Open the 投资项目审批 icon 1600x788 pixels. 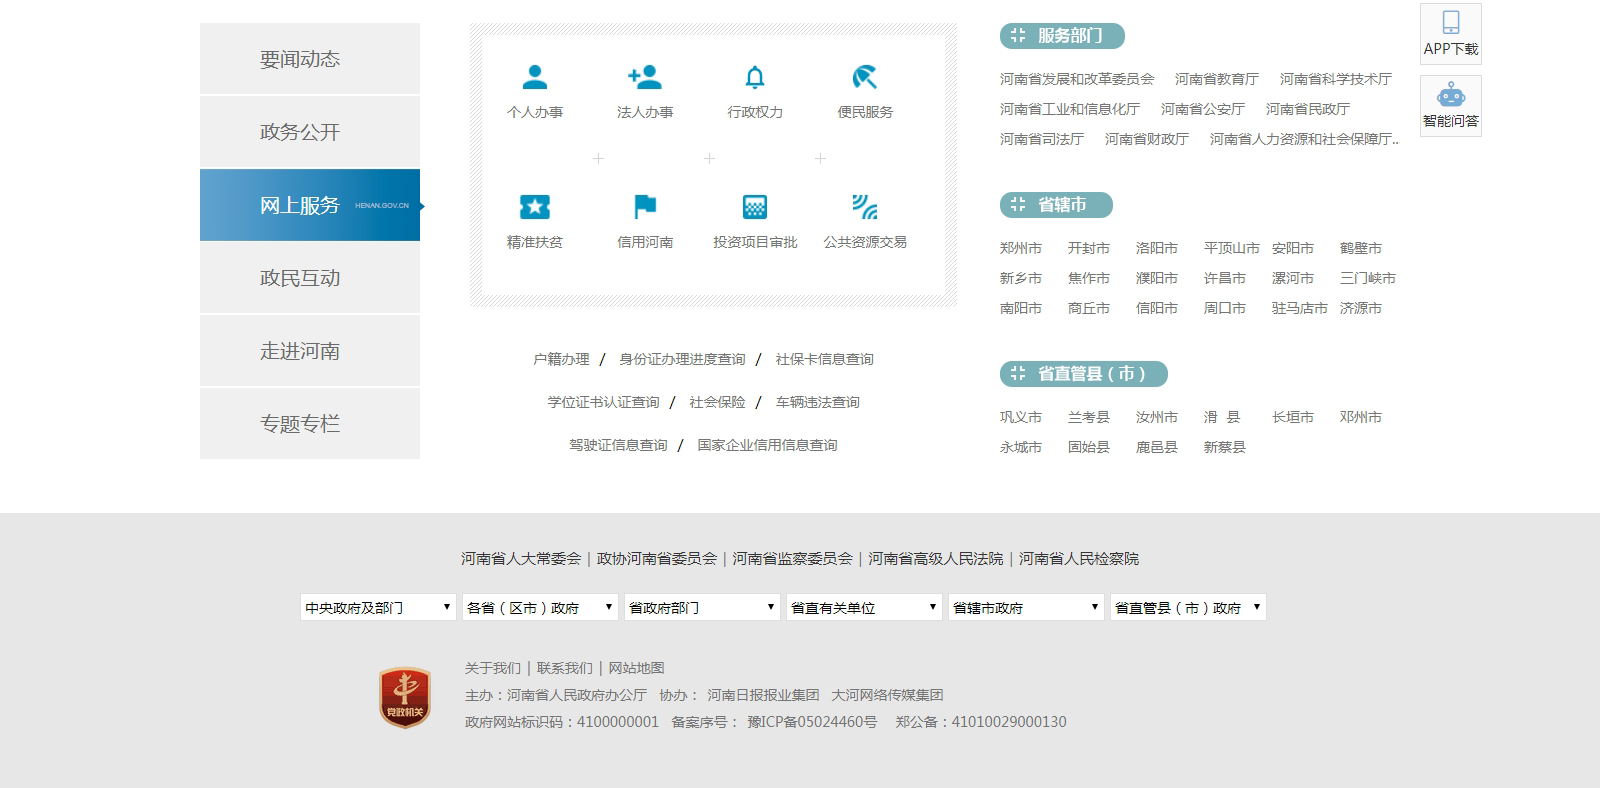tap(755, 207)
